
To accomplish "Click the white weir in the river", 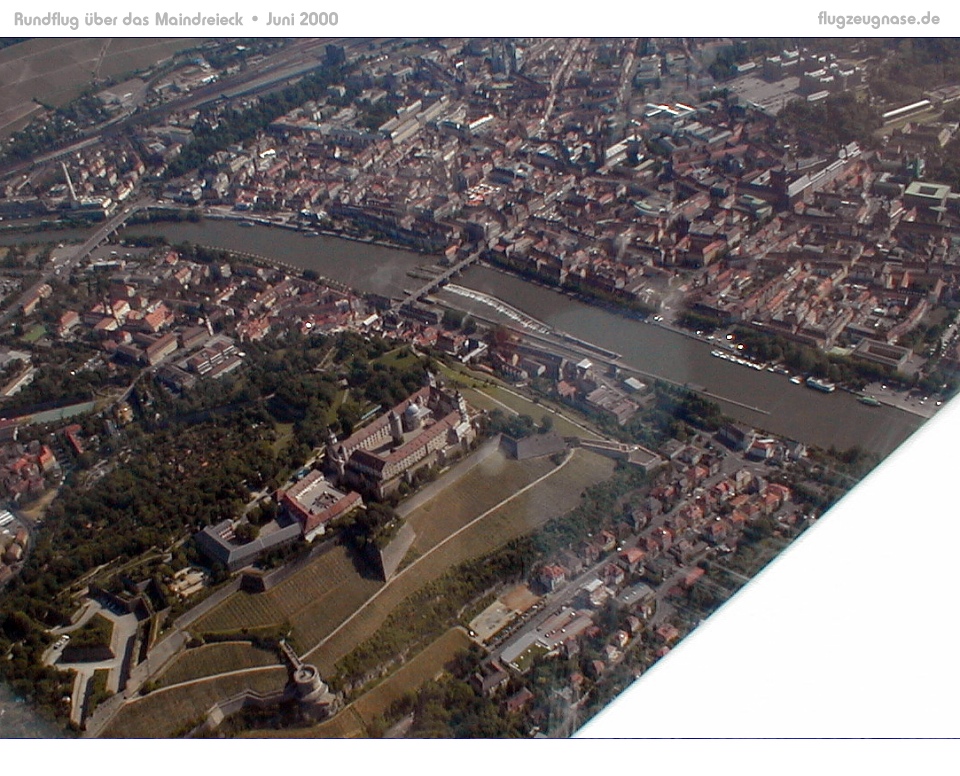I will [495, 306].
